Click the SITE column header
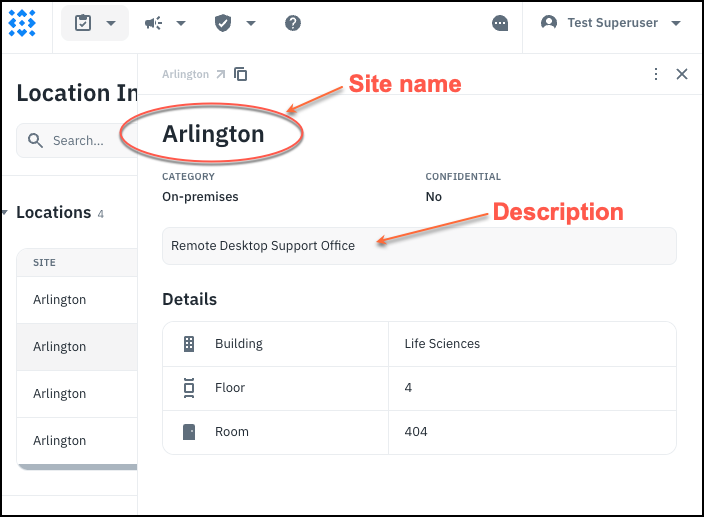Screen dimensions: 704x517 (45, 263)
